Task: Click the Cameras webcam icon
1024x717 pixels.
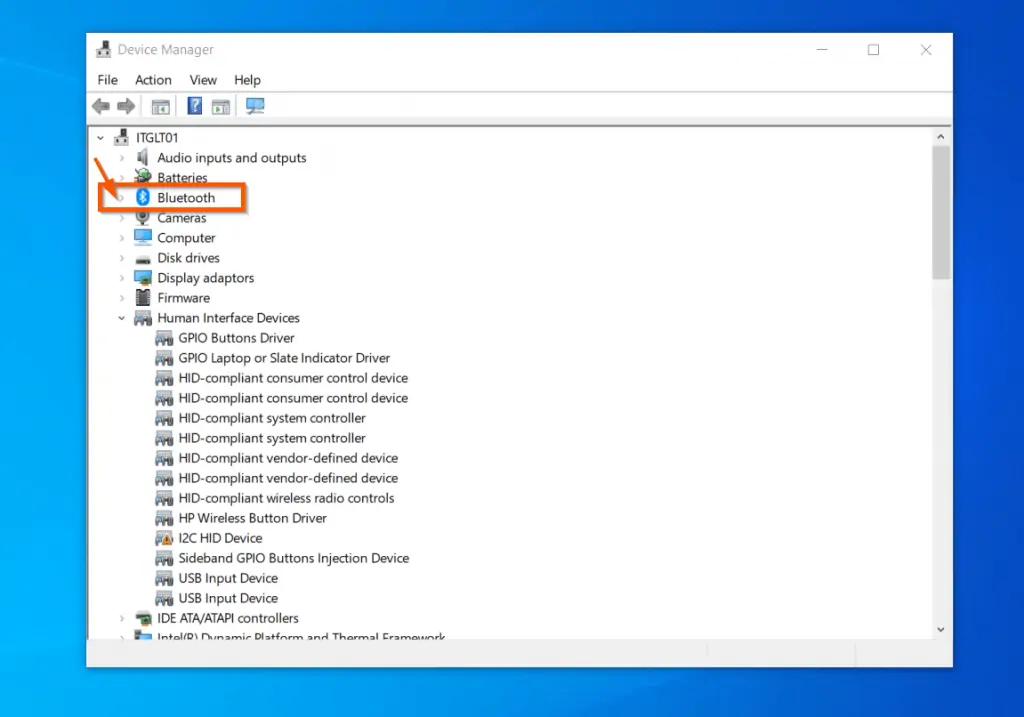Action: tap(142, 217)
